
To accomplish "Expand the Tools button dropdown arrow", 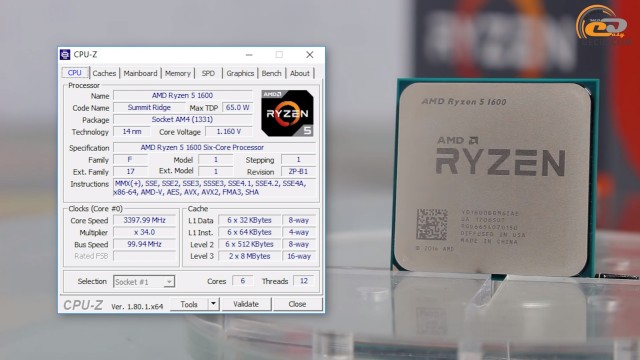I will pos(213,304).
